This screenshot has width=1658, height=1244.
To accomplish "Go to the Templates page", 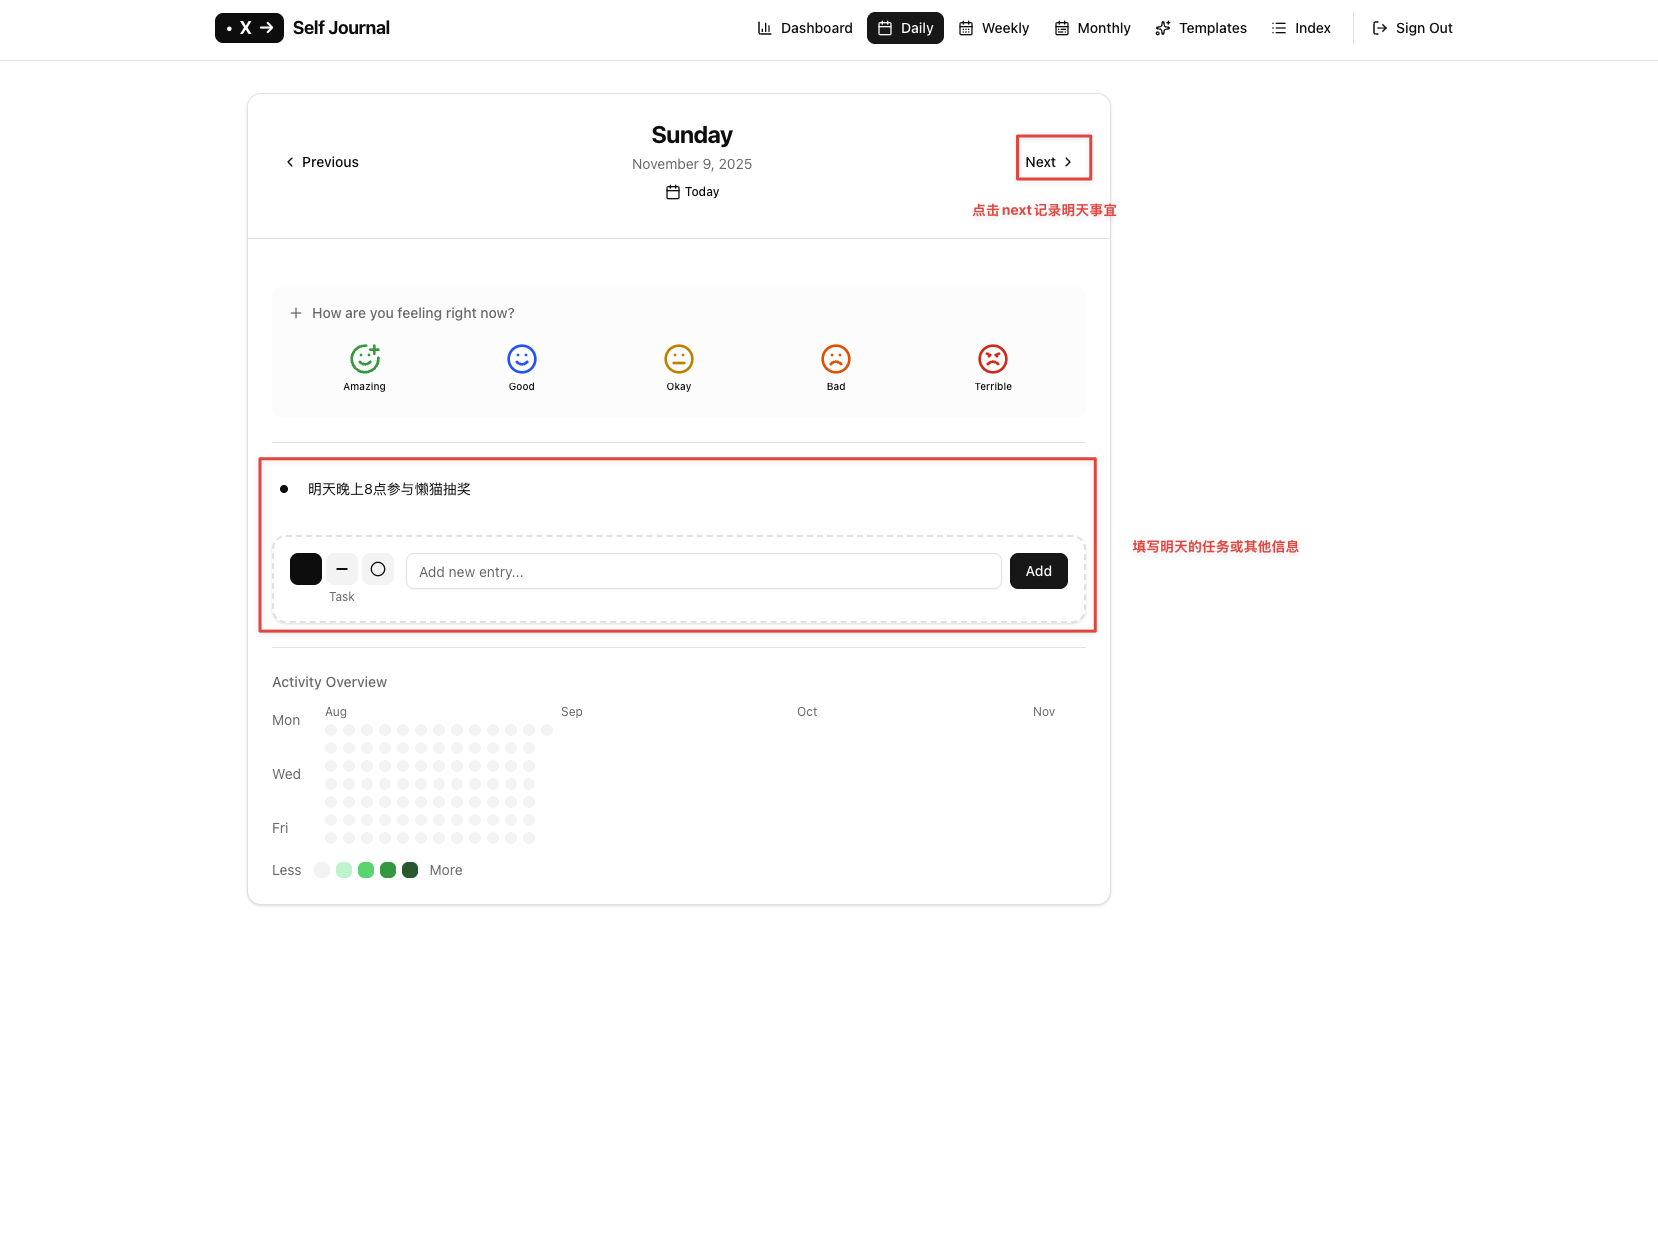I will point(1201,28).
